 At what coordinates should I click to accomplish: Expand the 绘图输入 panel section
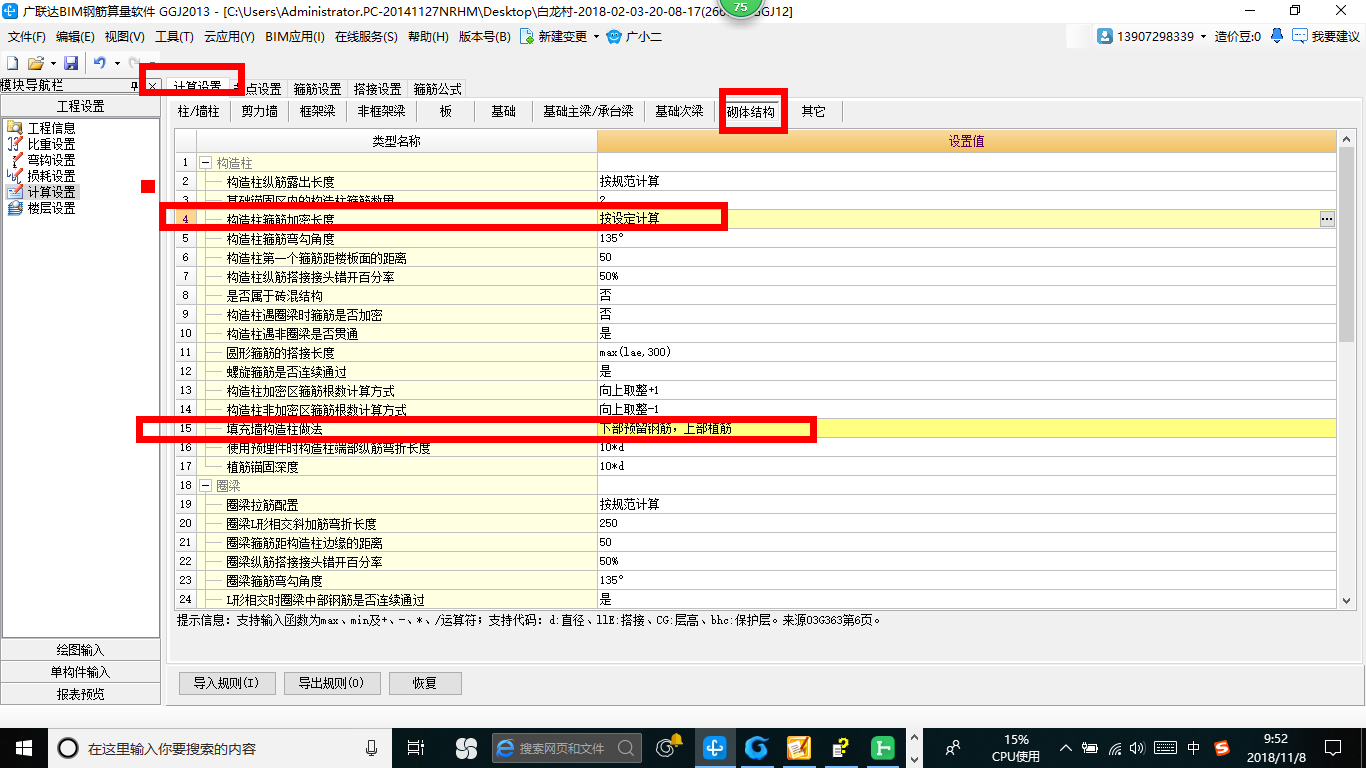[x=80, y=650]
